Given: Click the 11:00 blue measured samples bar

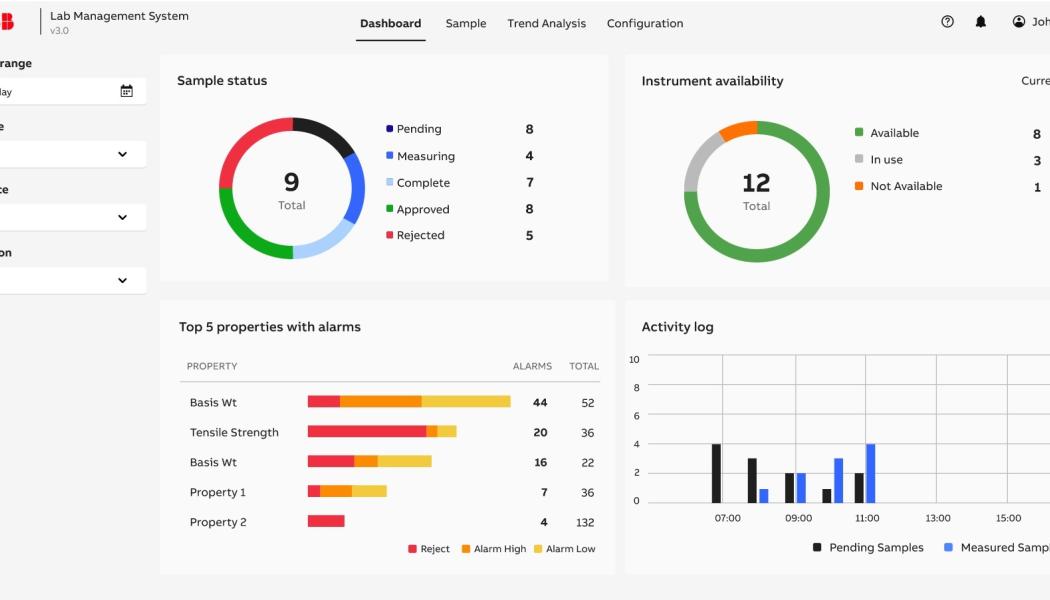Looking at the screenshot, I should tap(871, 473).
